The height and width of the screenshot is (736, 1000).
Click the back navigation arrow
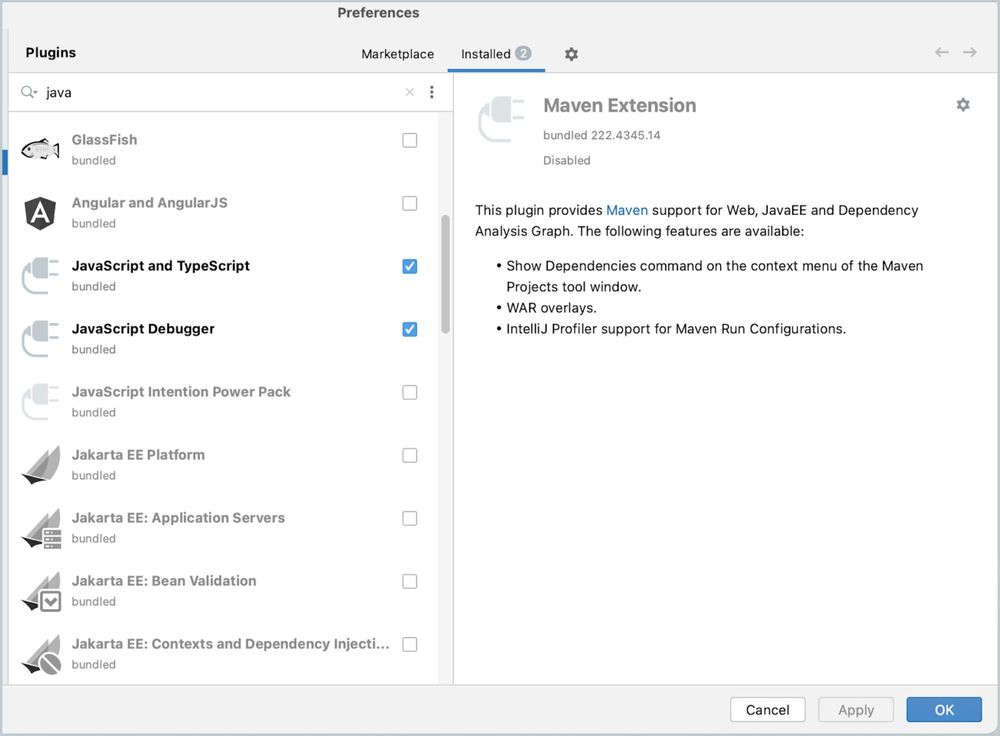(x=941, y=53)
